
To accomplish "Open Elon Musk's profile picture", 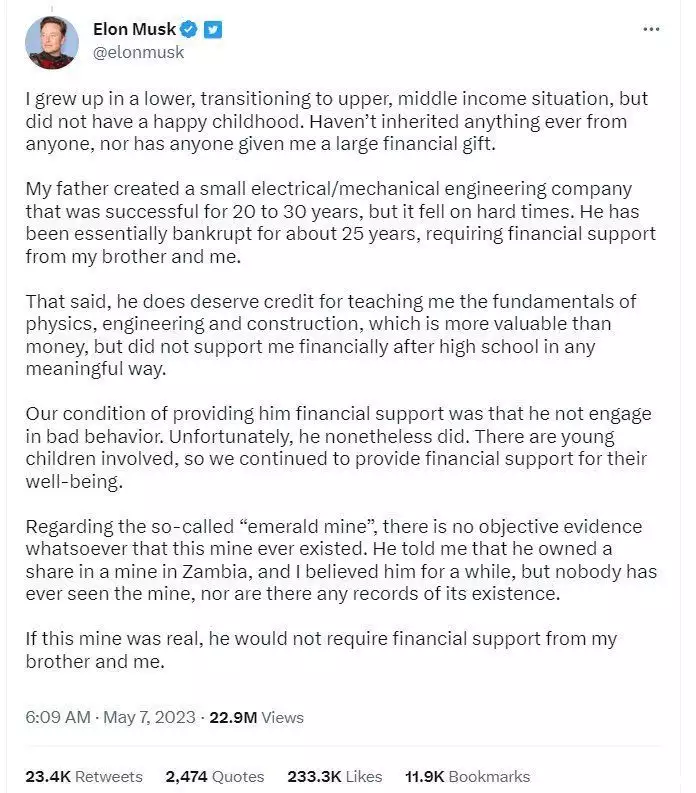I will tap(52, 41).
